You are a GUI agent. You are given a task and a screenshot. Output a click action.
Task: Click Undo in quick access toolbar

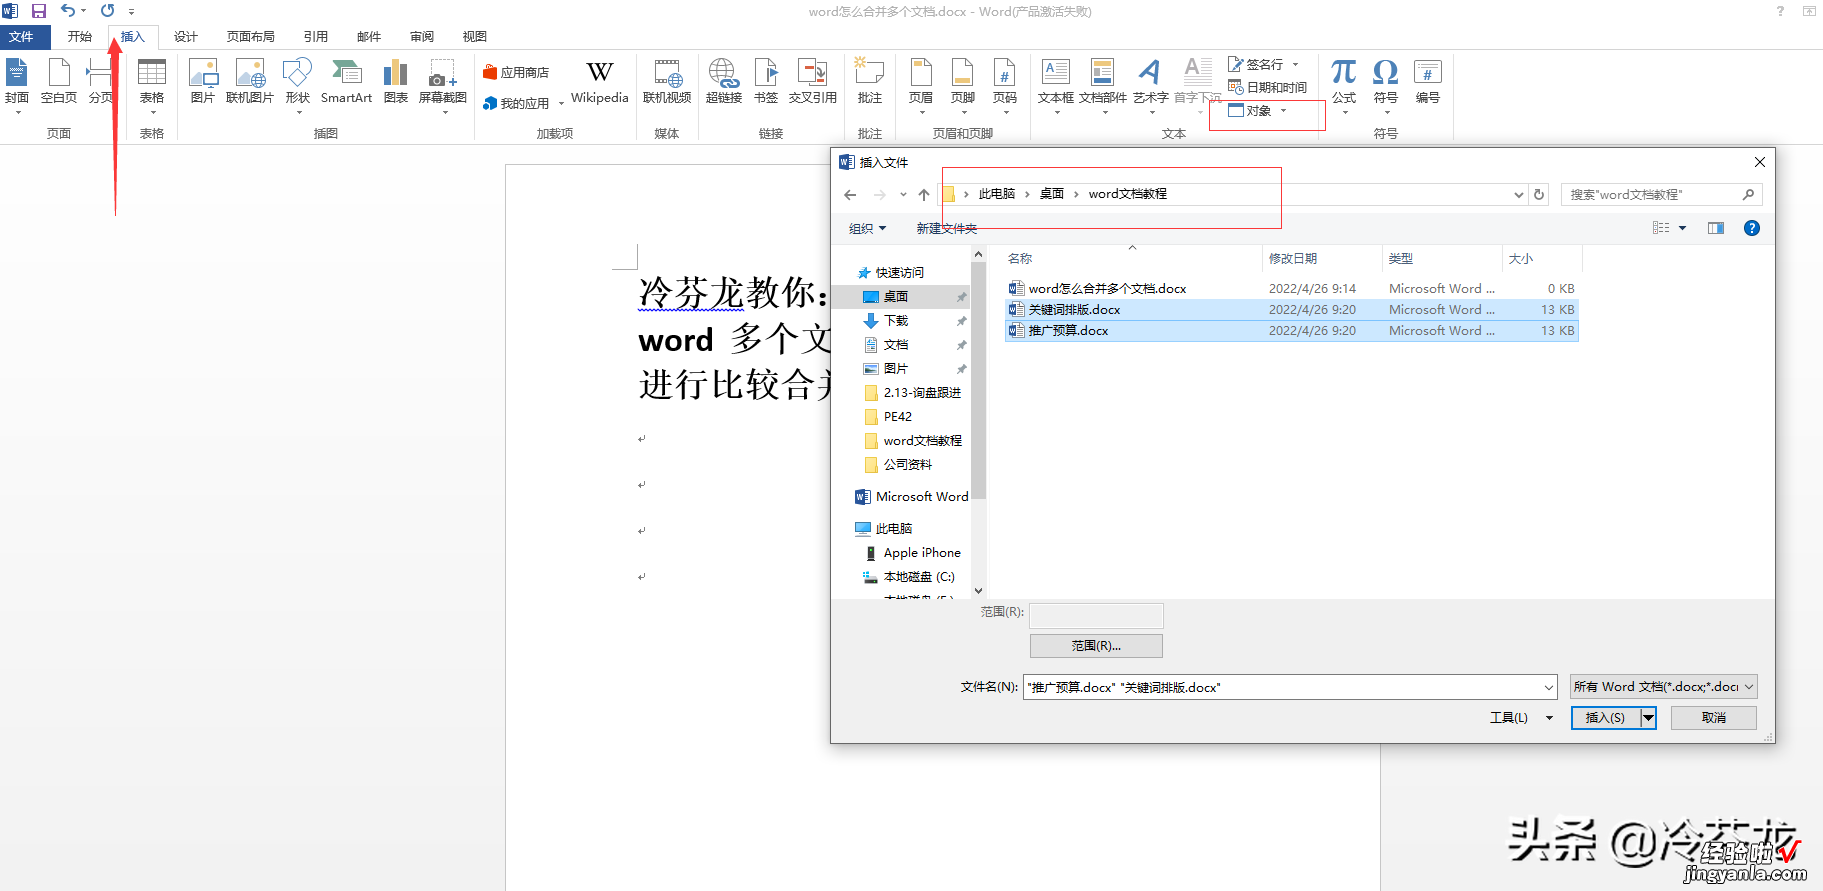67,11
